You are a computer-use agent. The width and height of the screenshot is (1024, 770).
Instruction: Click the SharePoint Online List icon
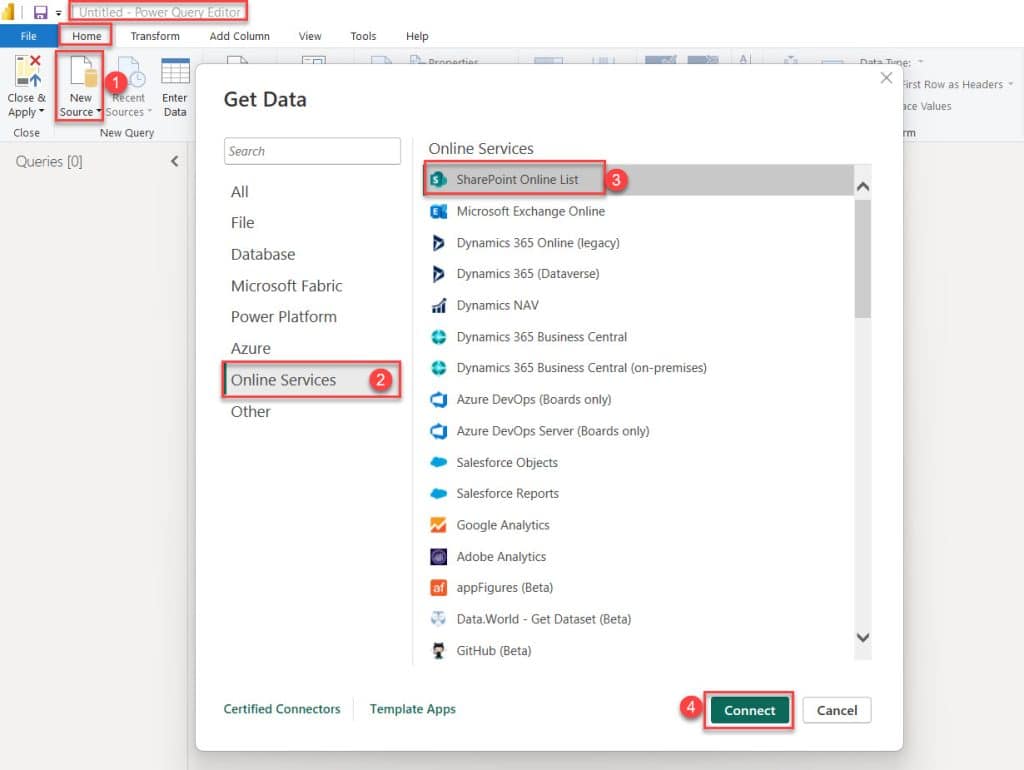tap(439, 180)
